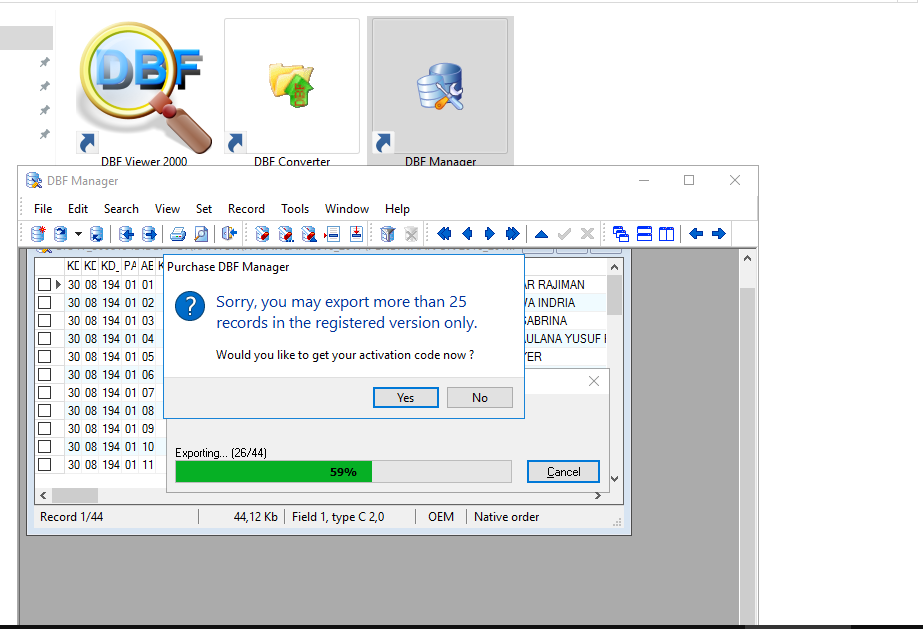This screenshot has width=923, height=629.
Task: Jump to last record with double-right arrow
Action: click(x=513, y=234)
